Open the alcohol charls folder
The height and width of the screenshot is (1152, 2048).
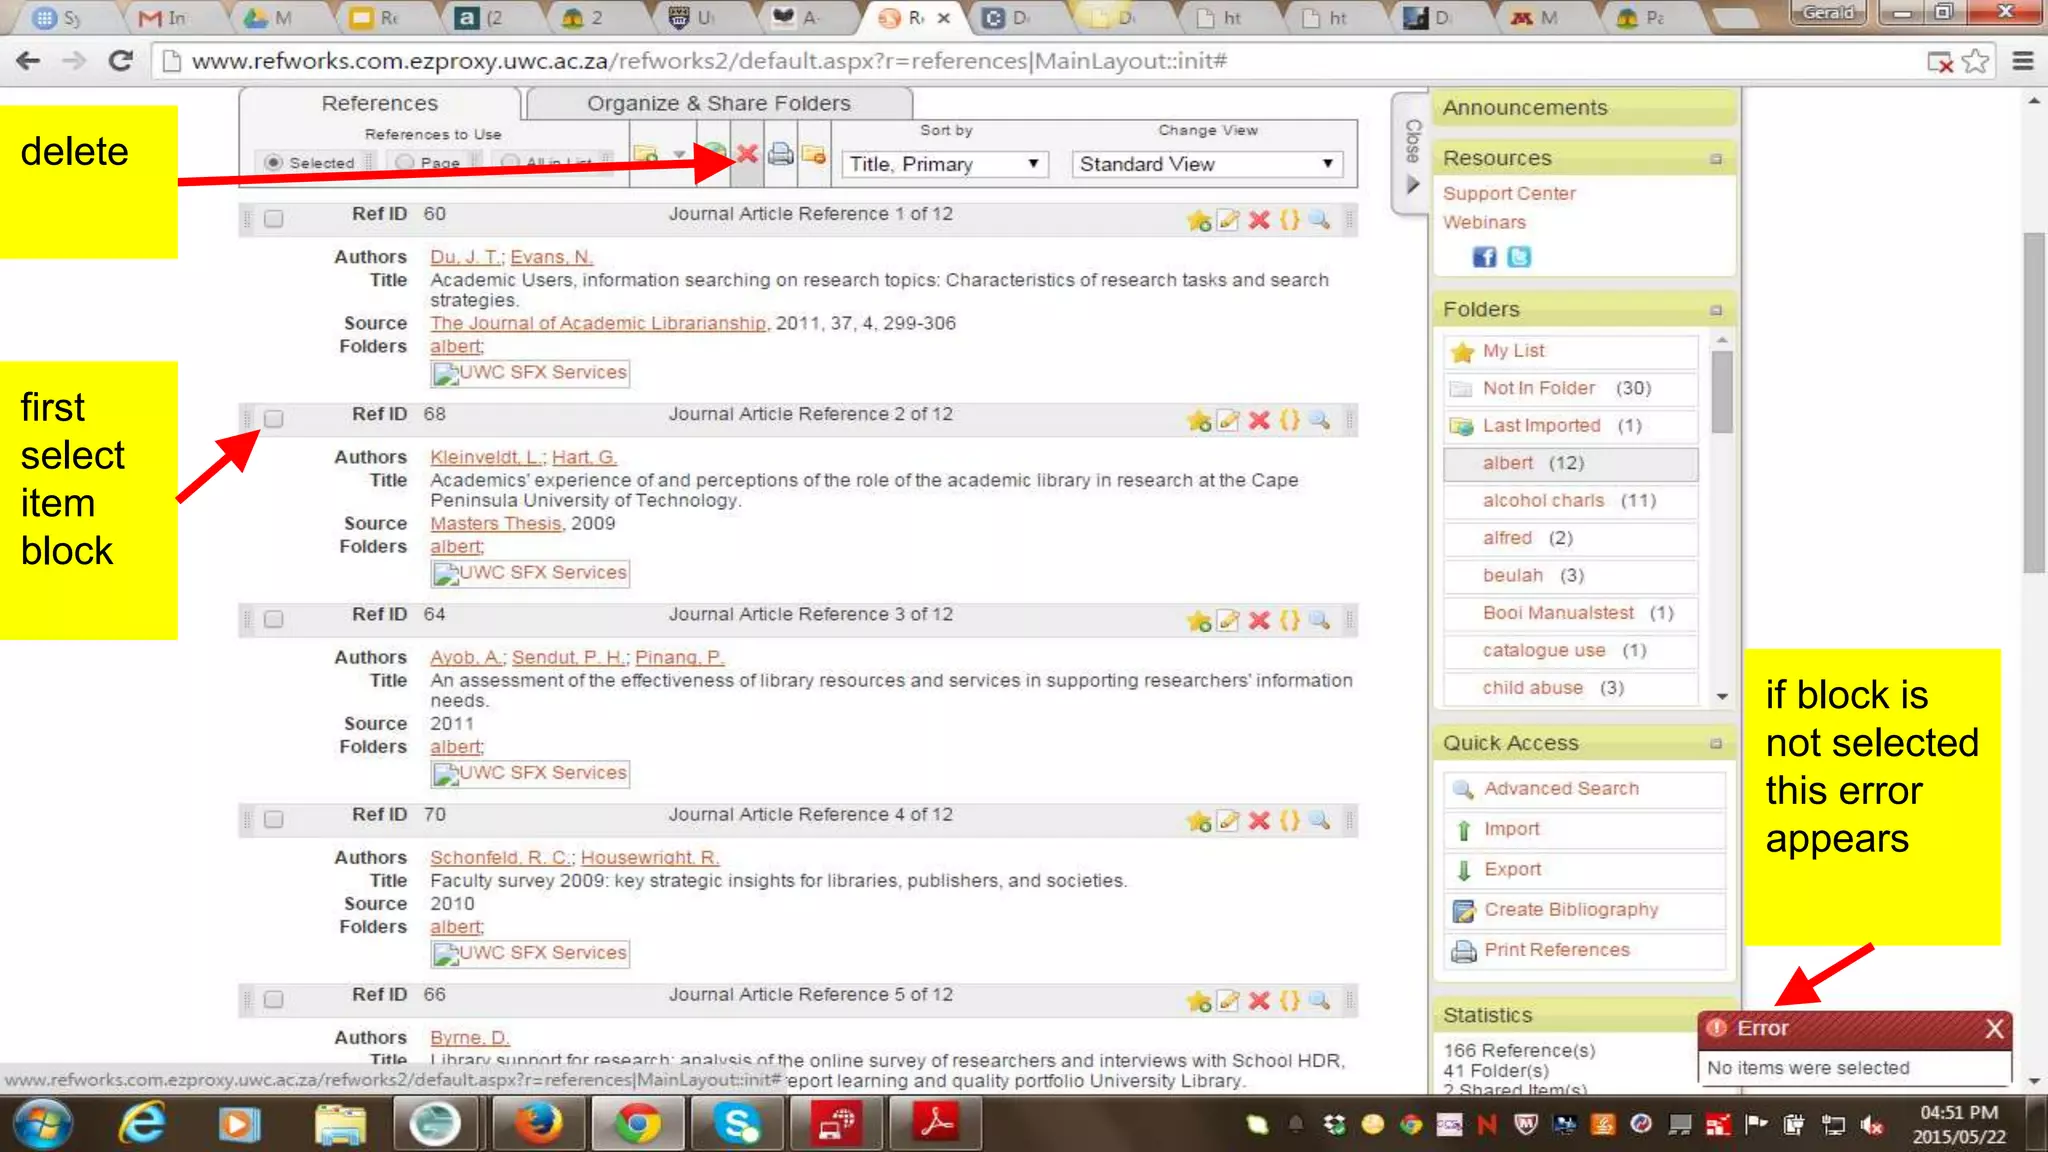click(x=1542, y=500)
